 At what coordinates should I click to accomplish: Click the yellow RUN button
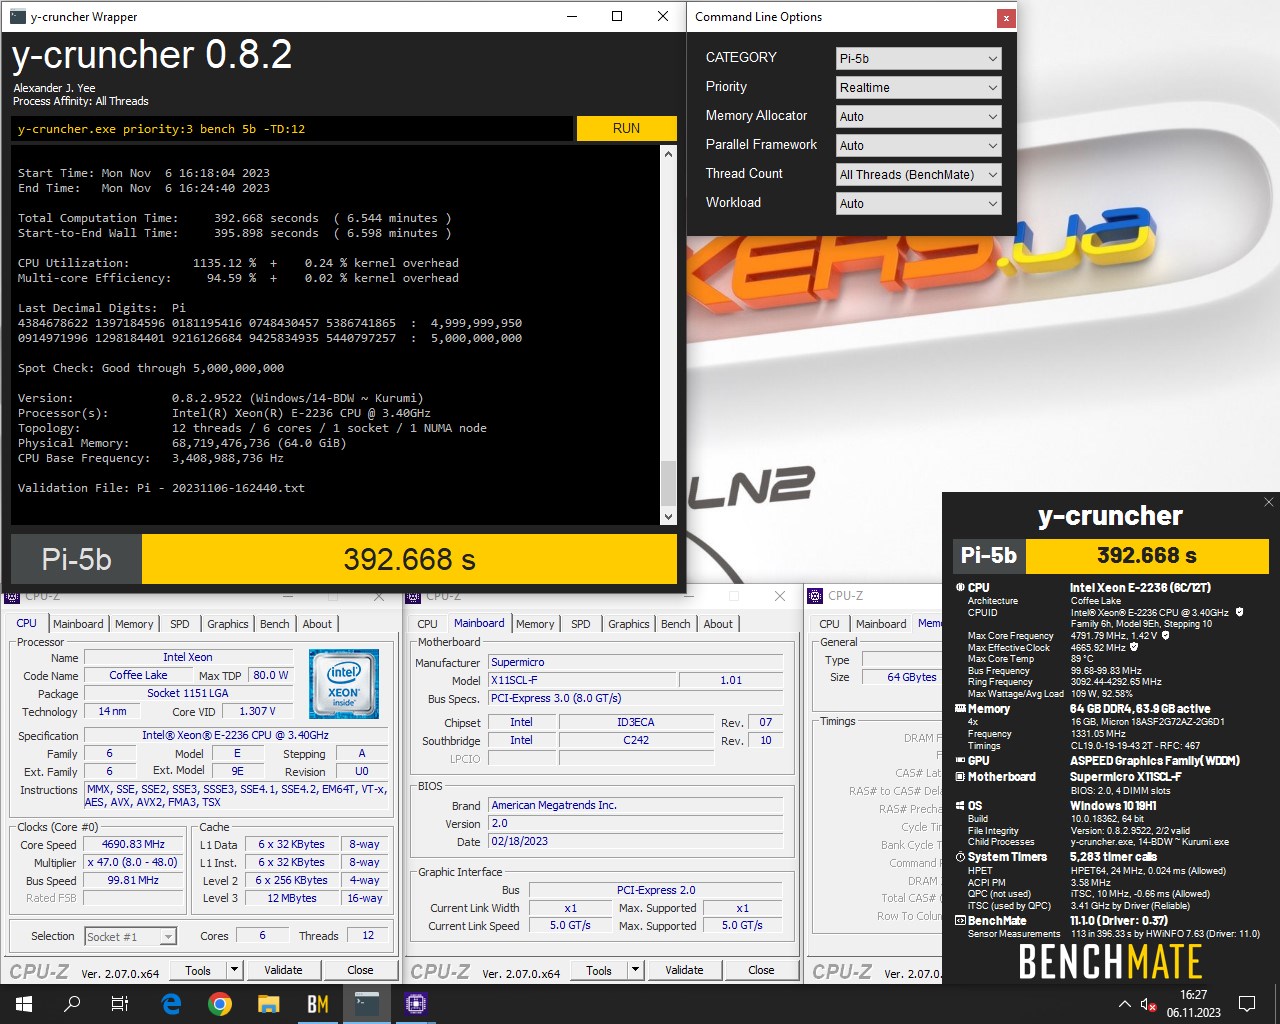(x=626, y=128)
